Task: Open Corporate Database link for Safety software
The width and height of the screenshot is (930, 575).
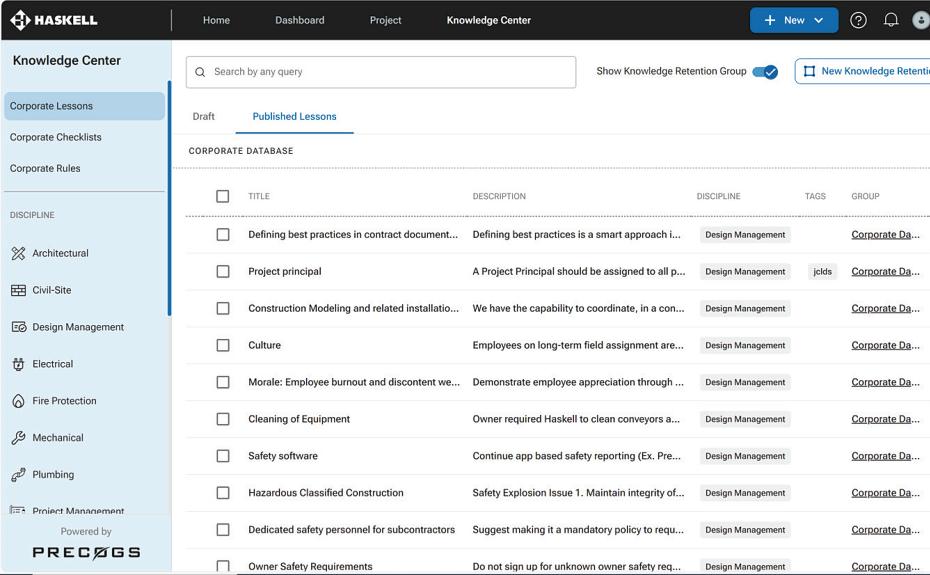Action: coord(885,456)
